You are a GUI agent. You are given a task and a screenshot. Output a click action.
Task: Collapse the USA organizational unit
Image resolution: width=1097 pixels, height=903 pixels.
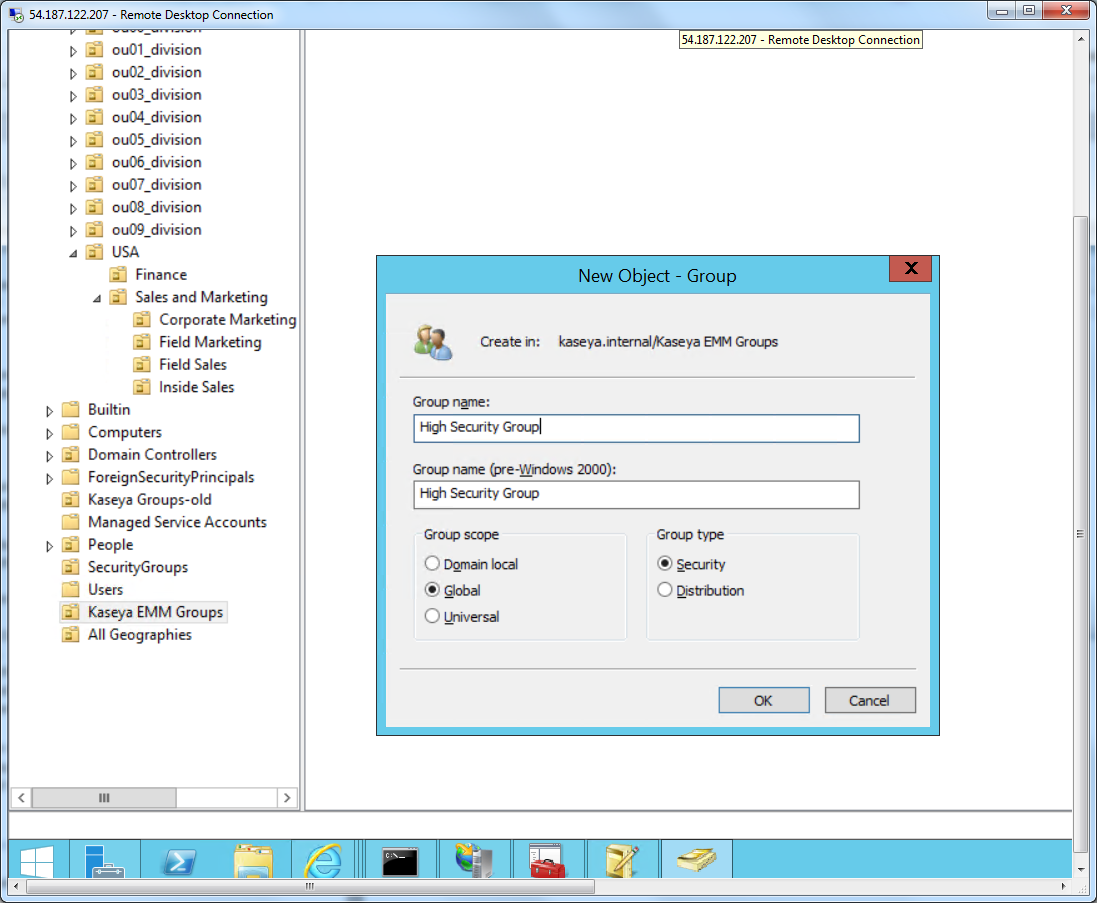(x=73, y=253)
